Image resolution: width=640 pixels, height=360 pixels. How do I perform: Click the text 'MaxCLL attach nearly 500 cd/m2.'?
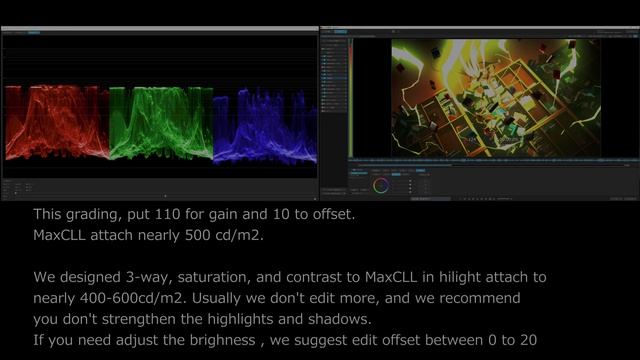coord(149,236)
